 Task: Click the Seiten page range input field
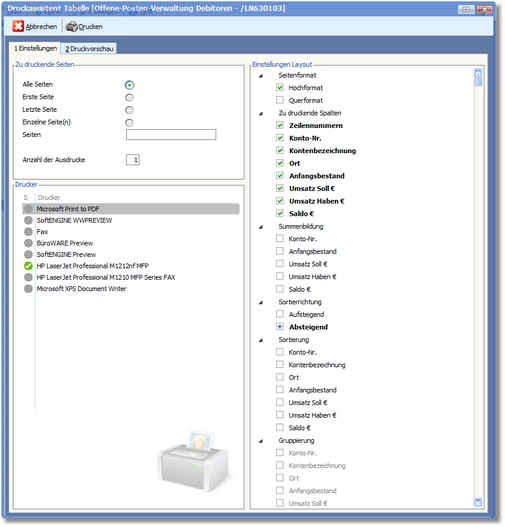pos(171,134)
